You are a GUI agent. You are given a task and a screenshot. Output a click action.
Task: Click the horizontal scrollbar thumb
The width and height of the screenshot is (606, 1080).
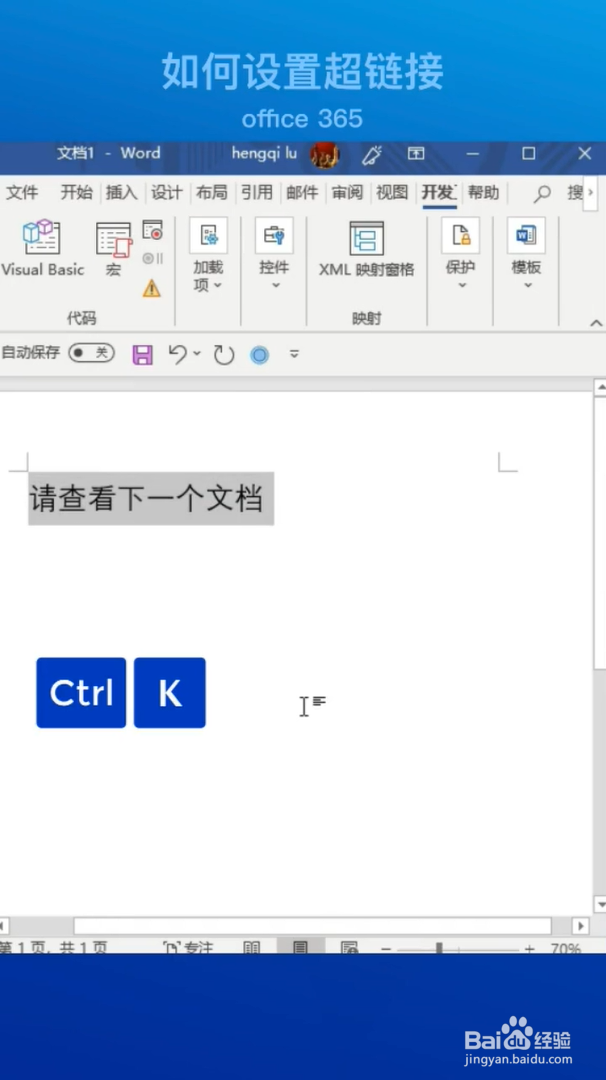pyautogui.click(x=313, y=926)
